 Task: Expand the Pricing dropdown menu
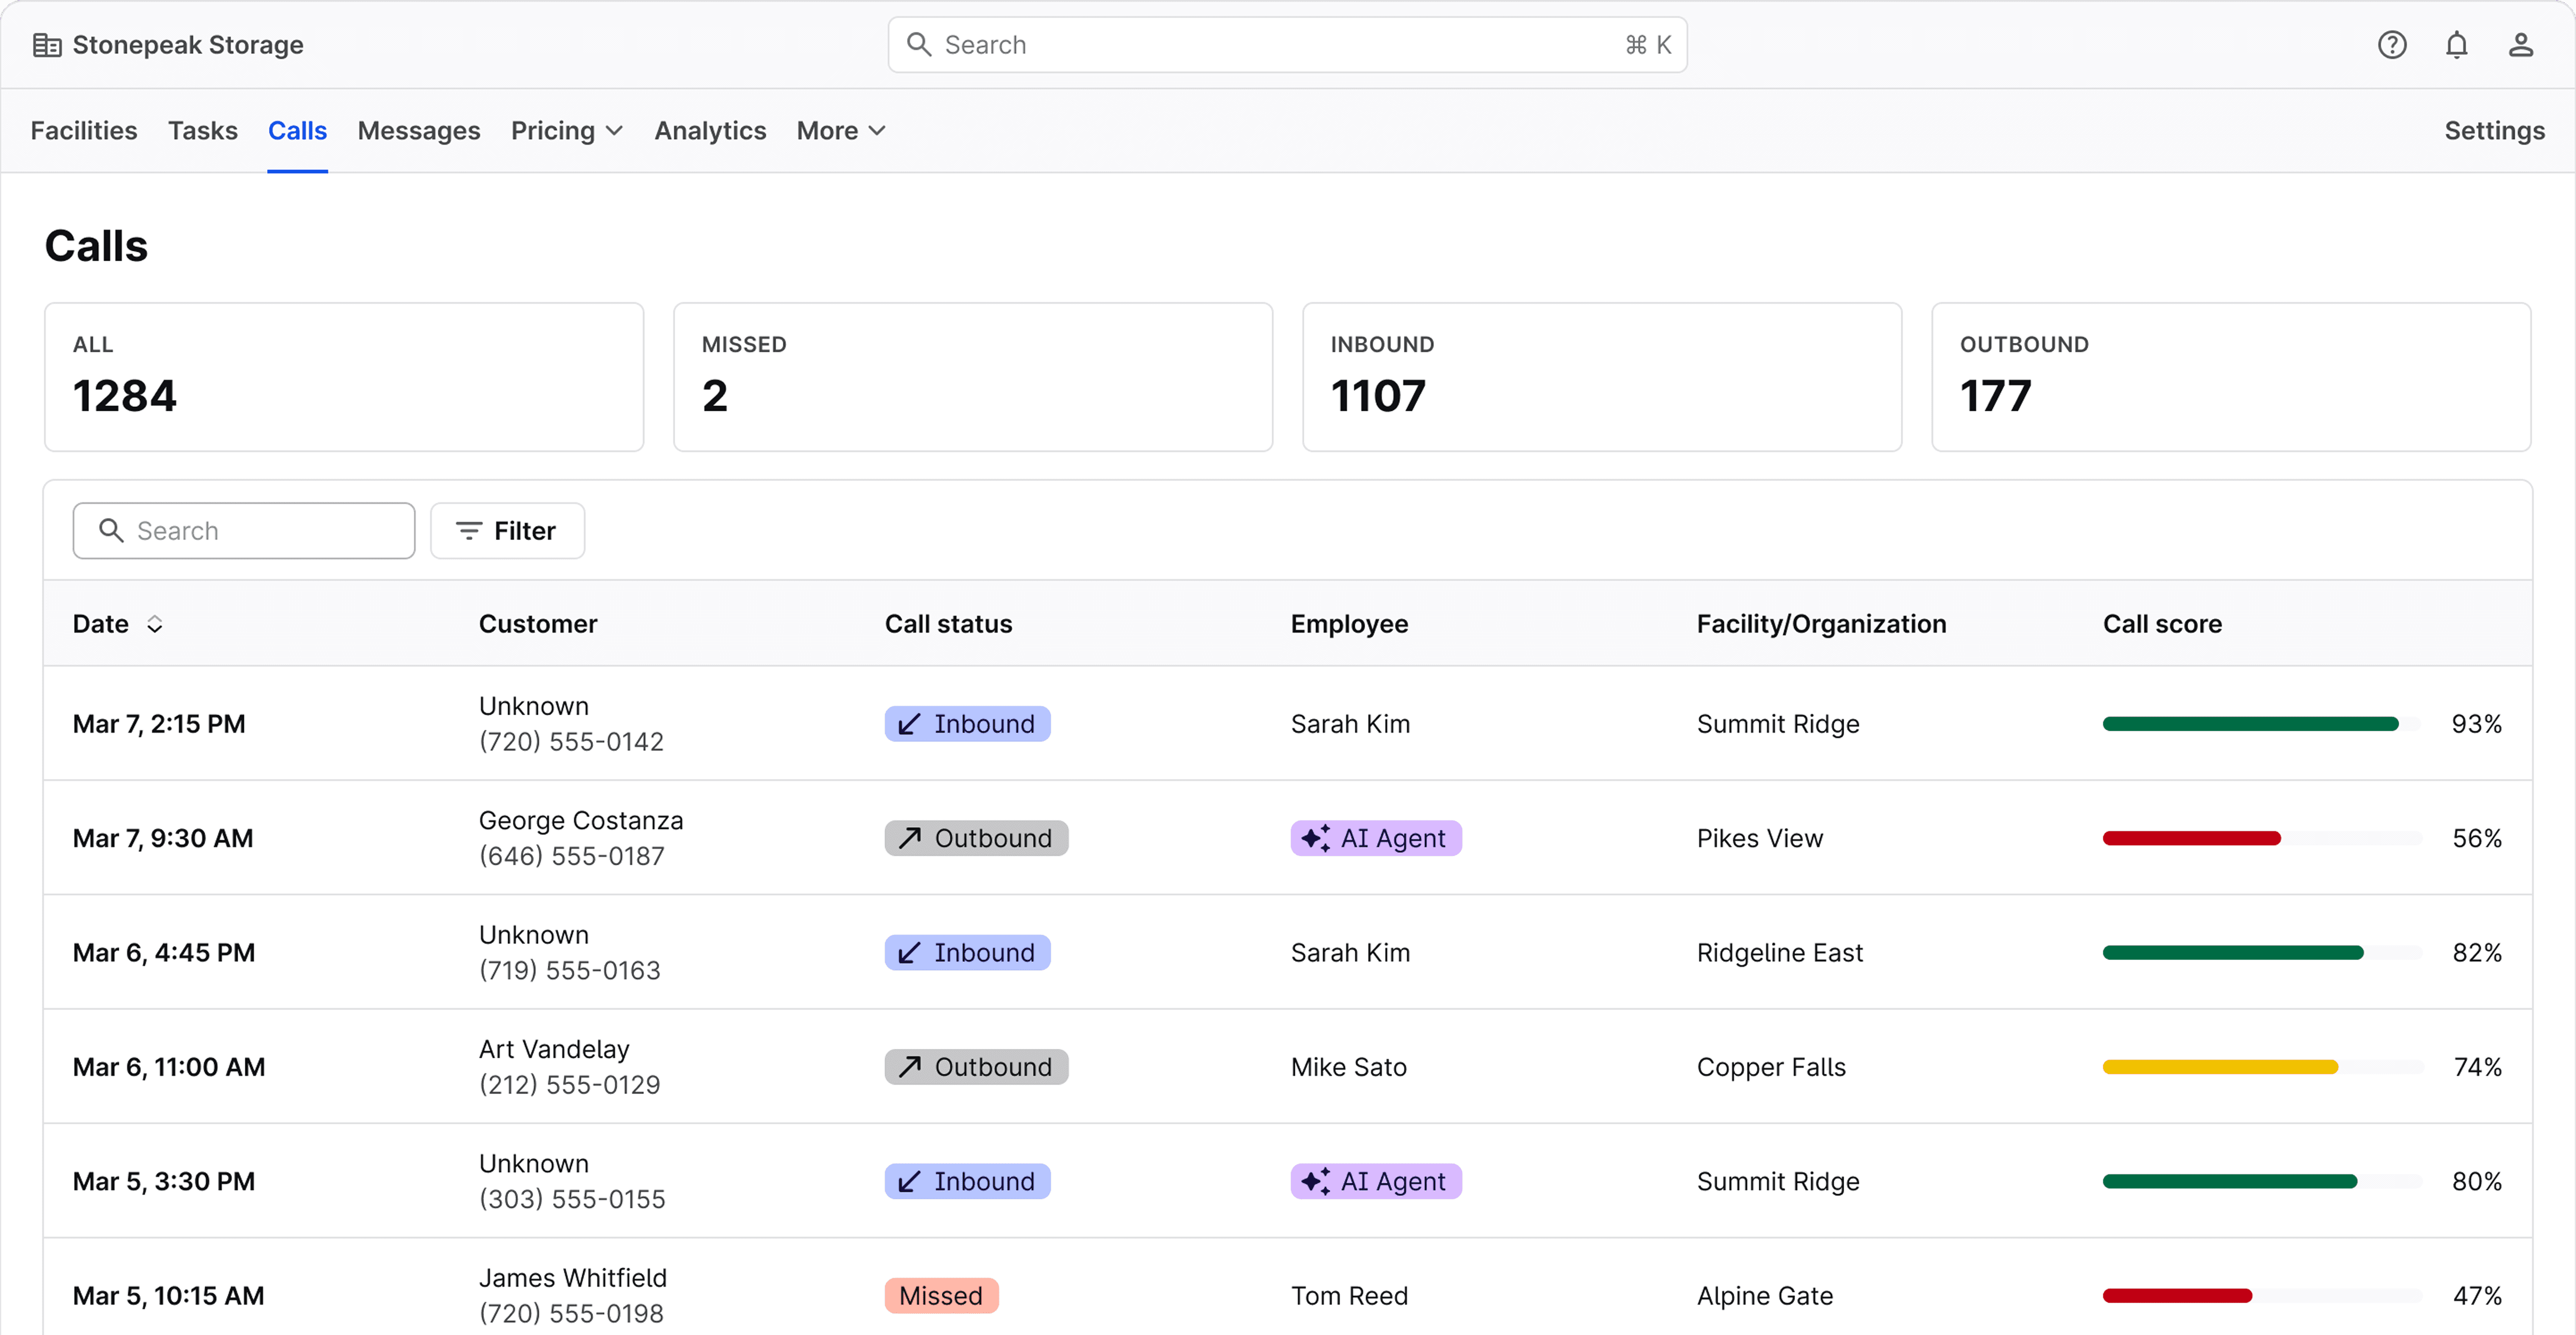click(x=566, y=131)
